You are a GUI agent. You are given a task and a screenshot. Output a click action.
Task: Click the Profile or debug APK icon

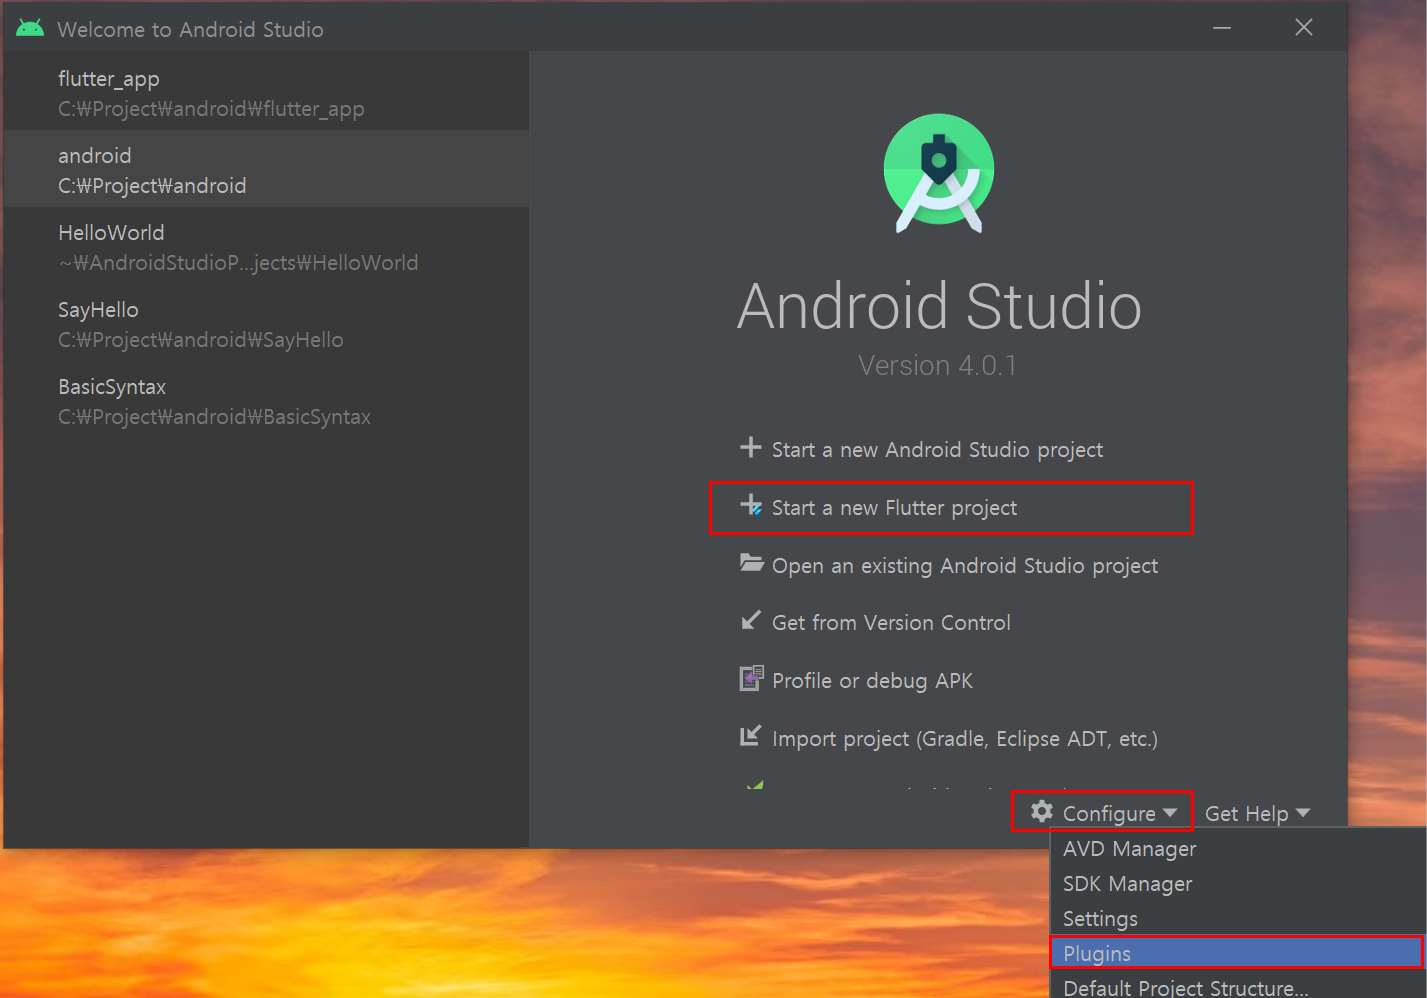click(751, 678)
